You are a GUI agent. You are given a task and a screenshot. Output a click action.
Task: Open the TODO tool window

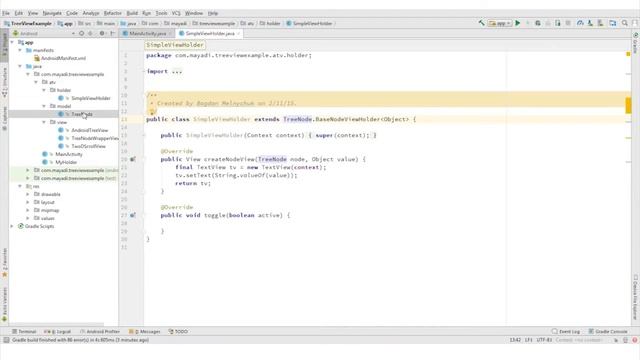click(x=178, y=331)
